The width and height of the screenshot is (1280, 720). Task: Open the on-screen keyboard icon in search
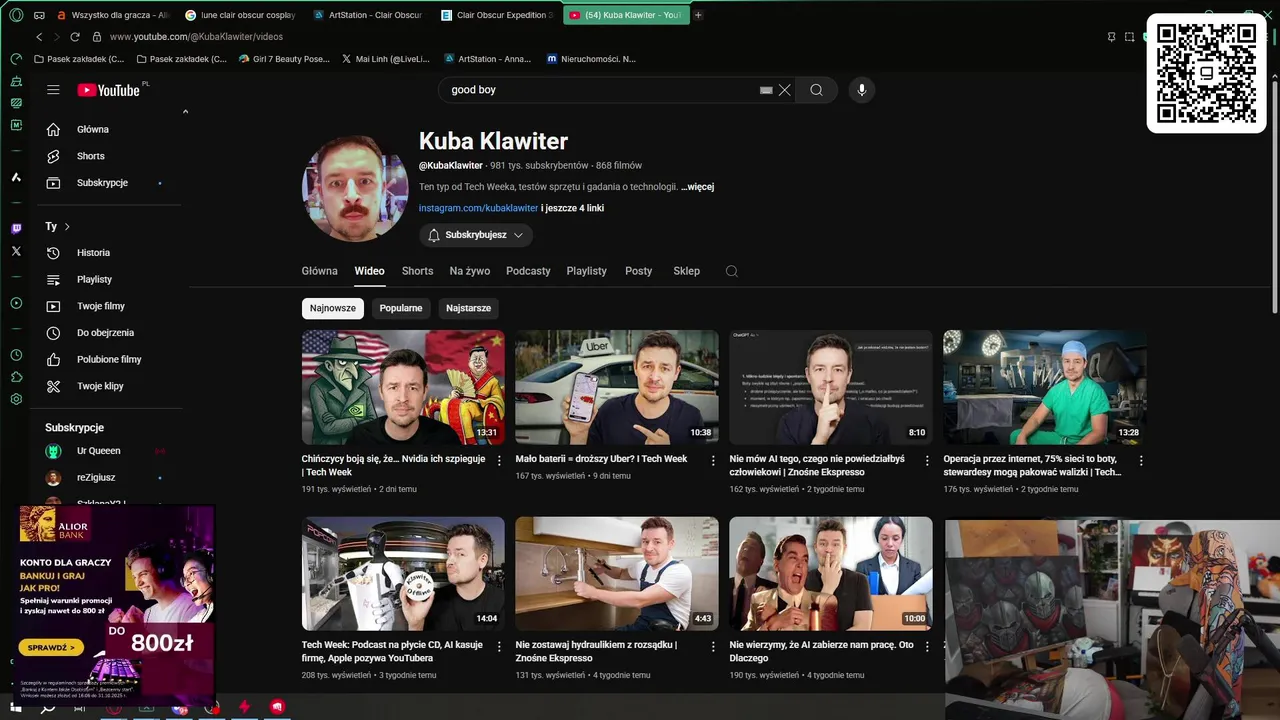[766, 90]
